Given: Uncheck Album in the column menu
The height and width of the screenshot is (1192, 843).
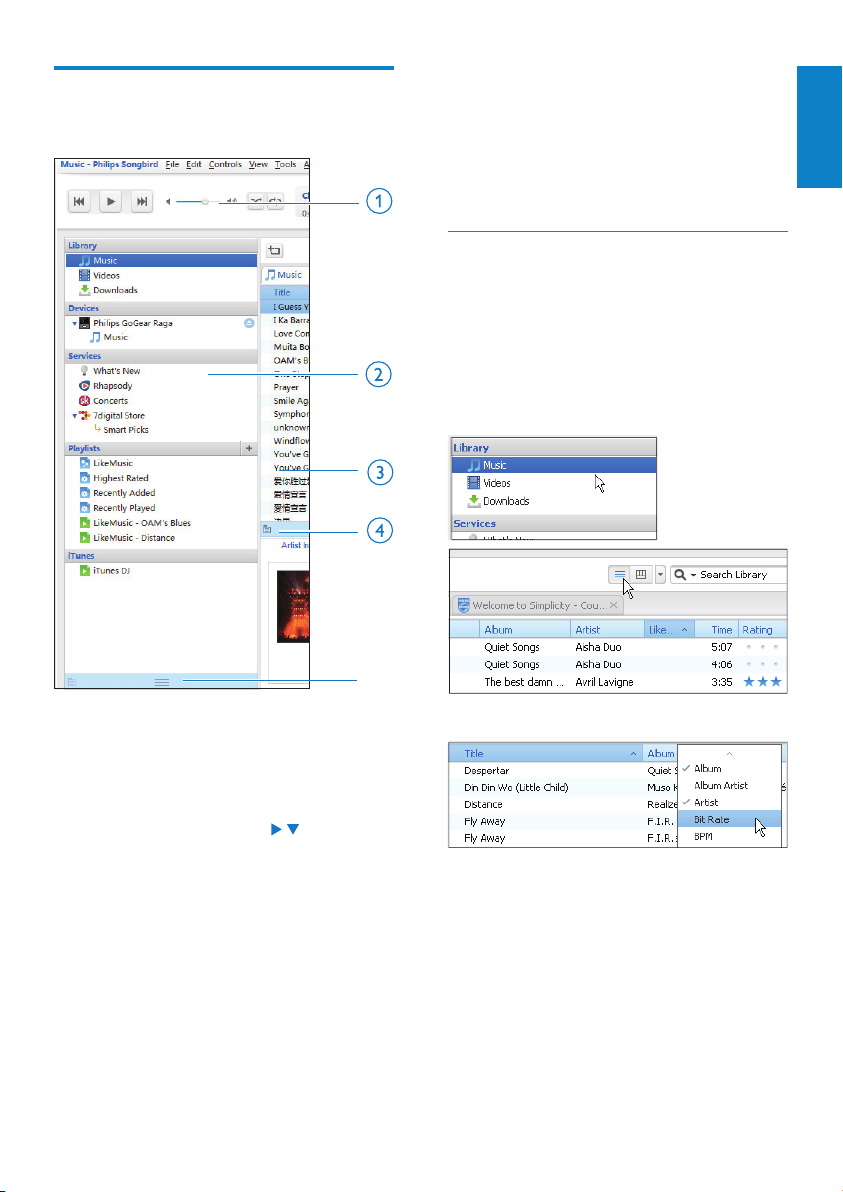Looking at the screenshot, I should 729,769.
